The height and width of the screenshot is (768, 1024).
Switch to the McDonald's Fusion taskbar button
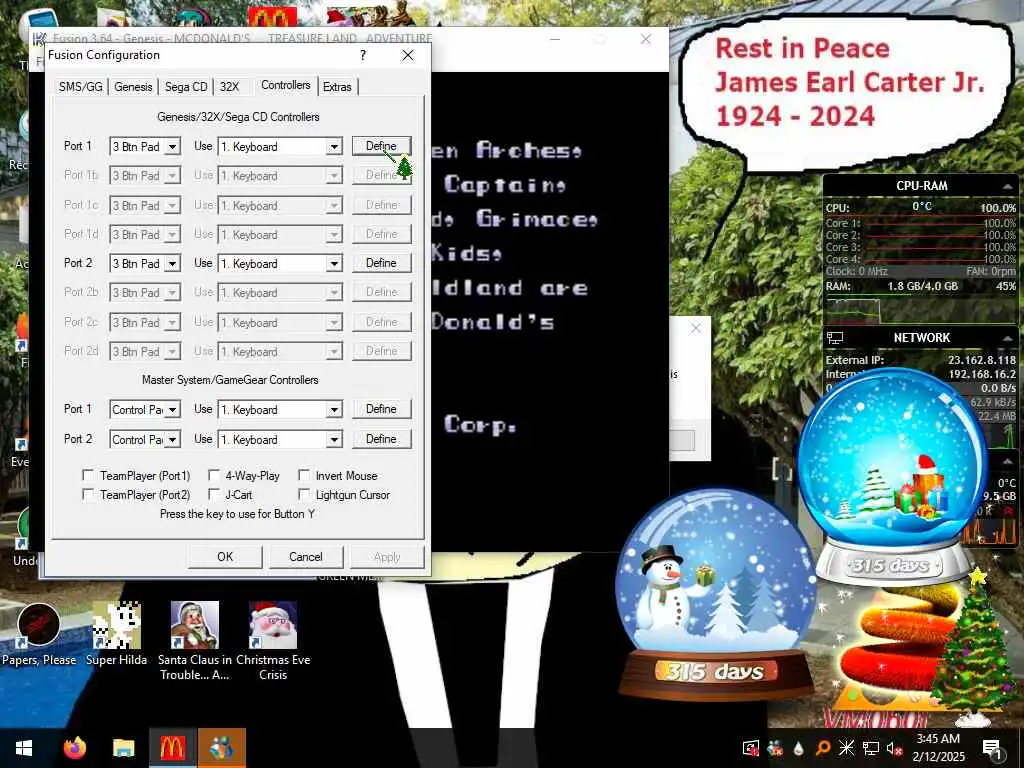pos(172,748)
